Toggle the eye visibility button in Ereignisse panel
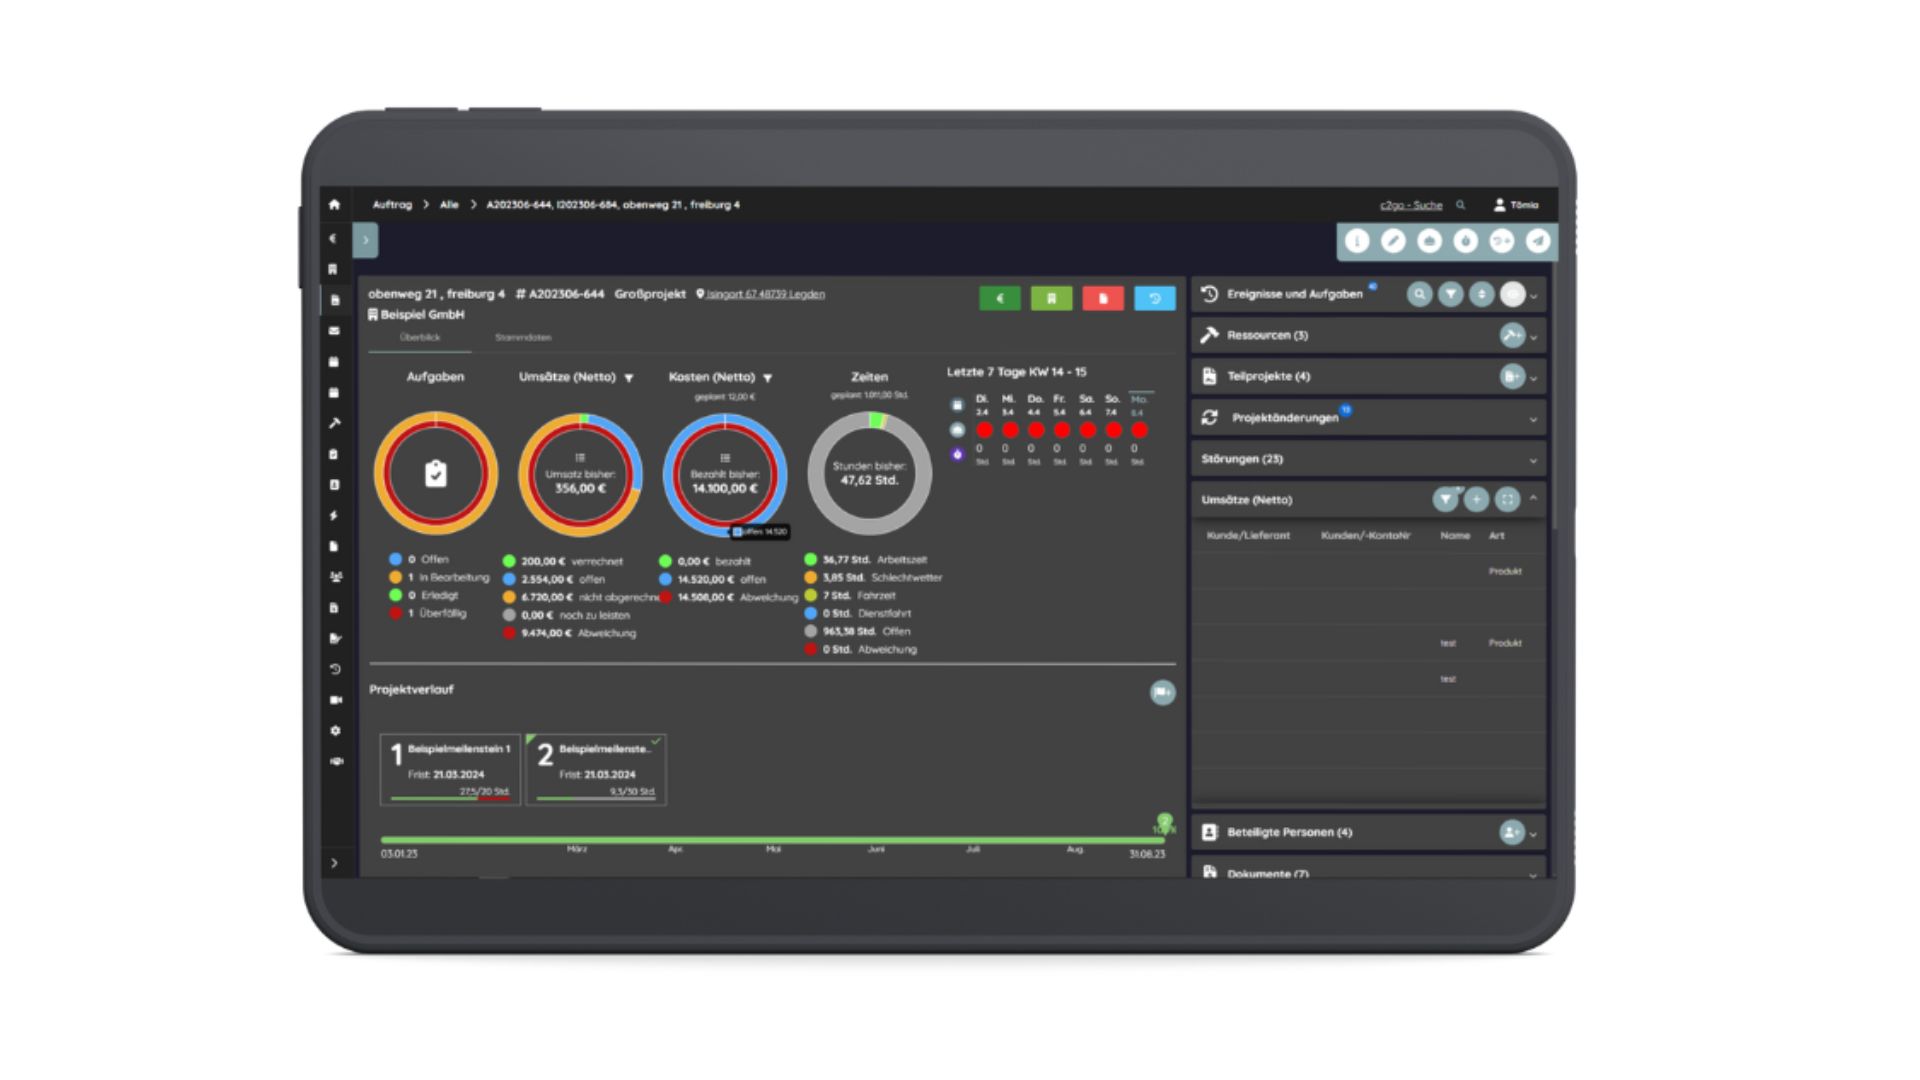The image size is (1920, 1080). click(x=1512, y=294)
